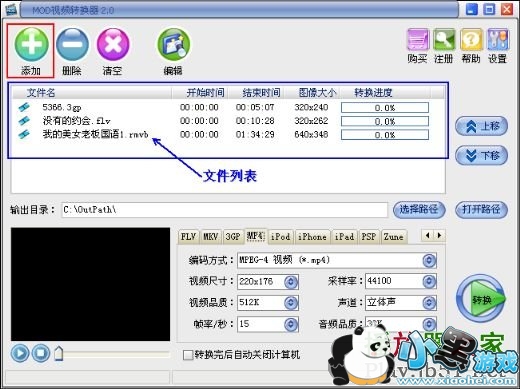Click the film icon beside 没有的约会.flv
520x389 pixels.
click(24, 121)
